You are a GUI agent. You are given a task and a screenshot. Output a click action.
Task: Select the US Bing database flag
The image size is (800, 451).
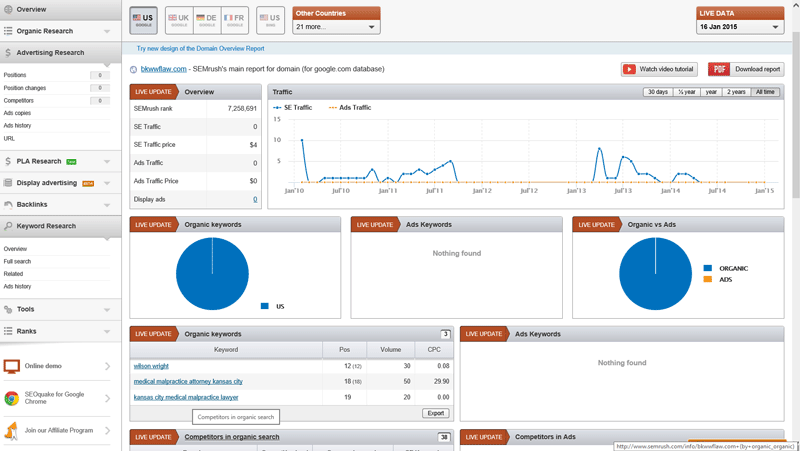270,20
